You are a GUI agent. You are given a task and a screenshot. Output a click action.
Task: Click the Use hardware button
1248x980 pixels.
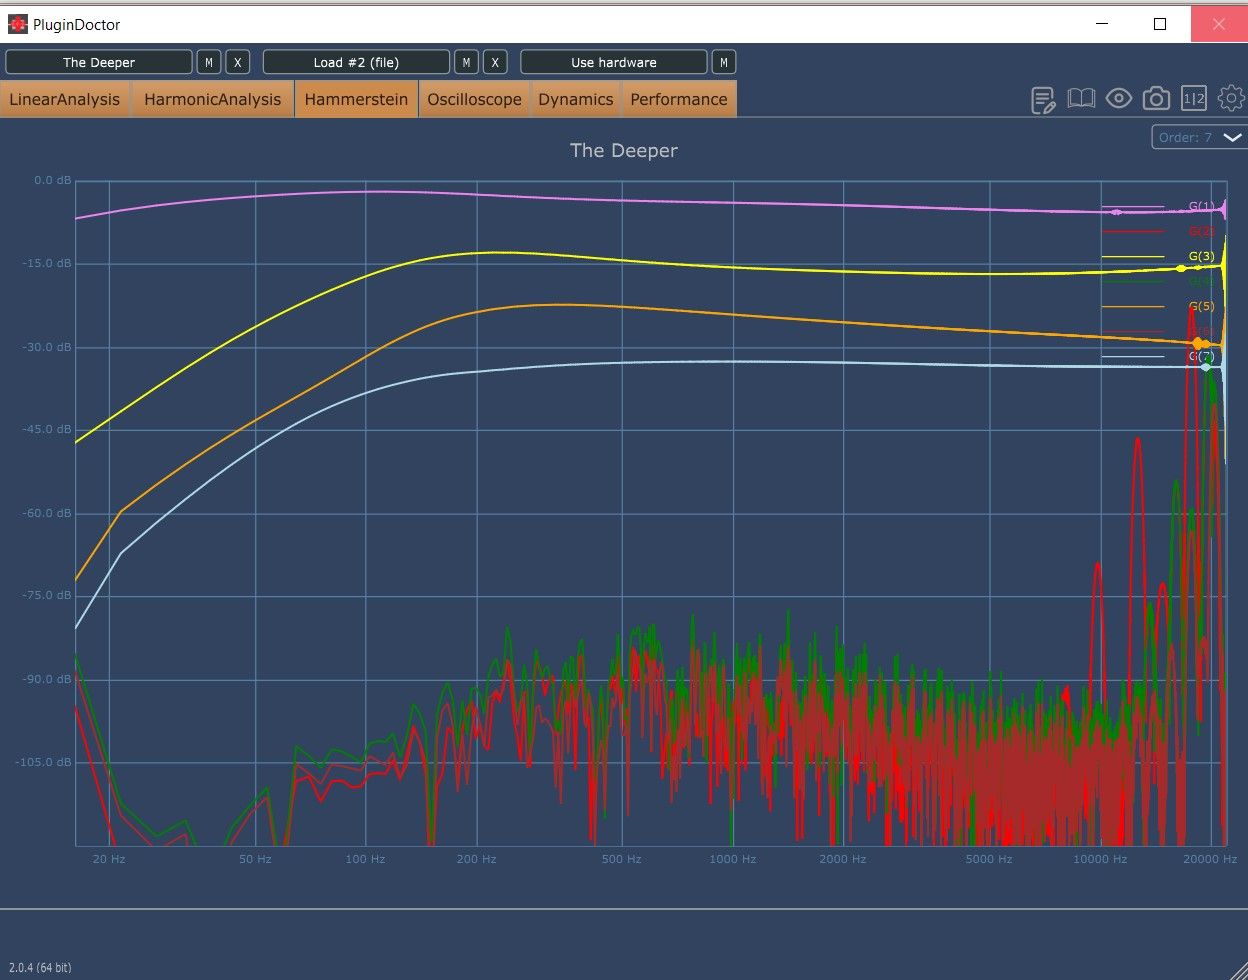(614, 62)
